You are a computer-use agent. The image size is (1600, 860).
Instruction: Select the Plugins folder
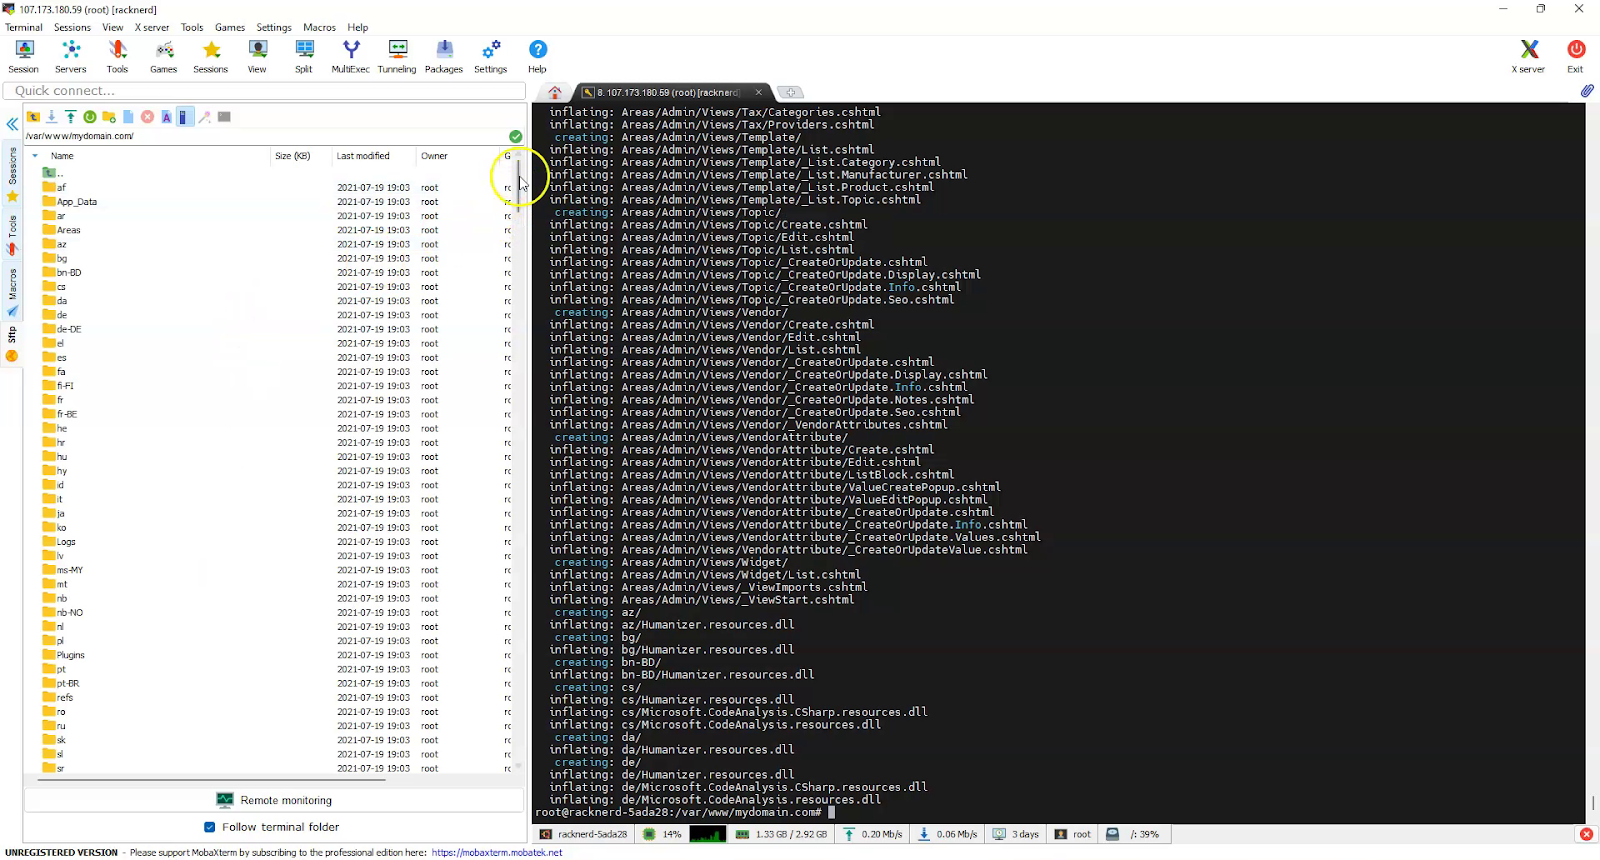(70, 655)
